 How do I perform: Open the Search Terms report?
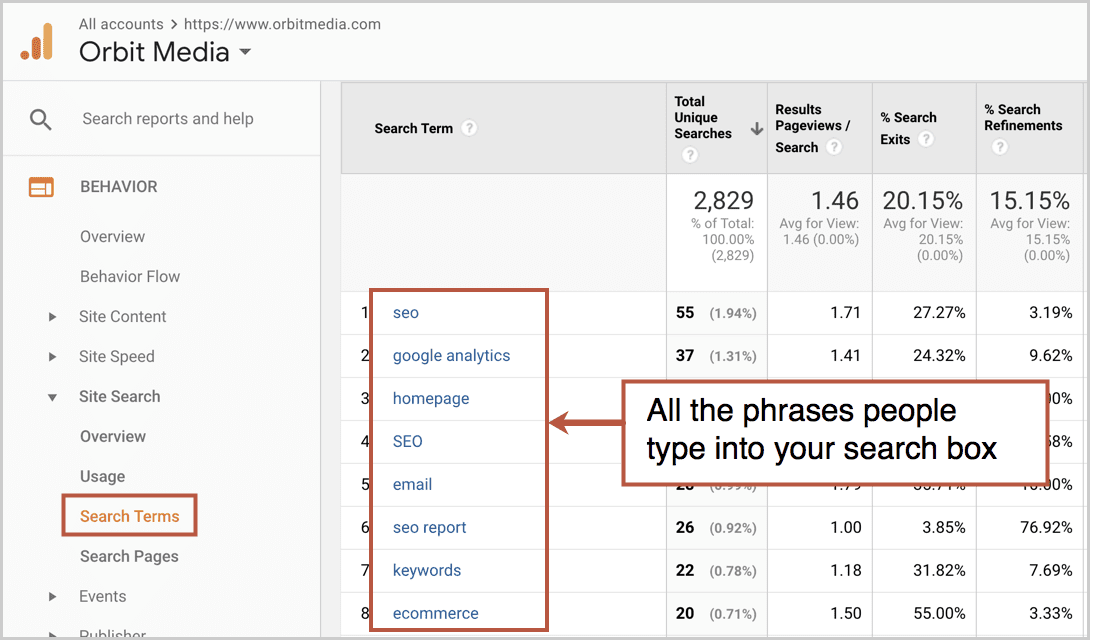point(129,516)
